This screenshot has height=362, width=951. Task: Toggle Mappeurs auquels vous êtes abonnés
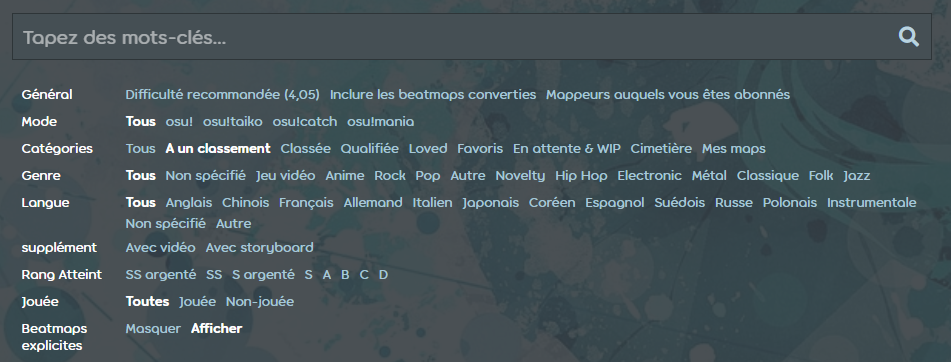click(668, 95)
